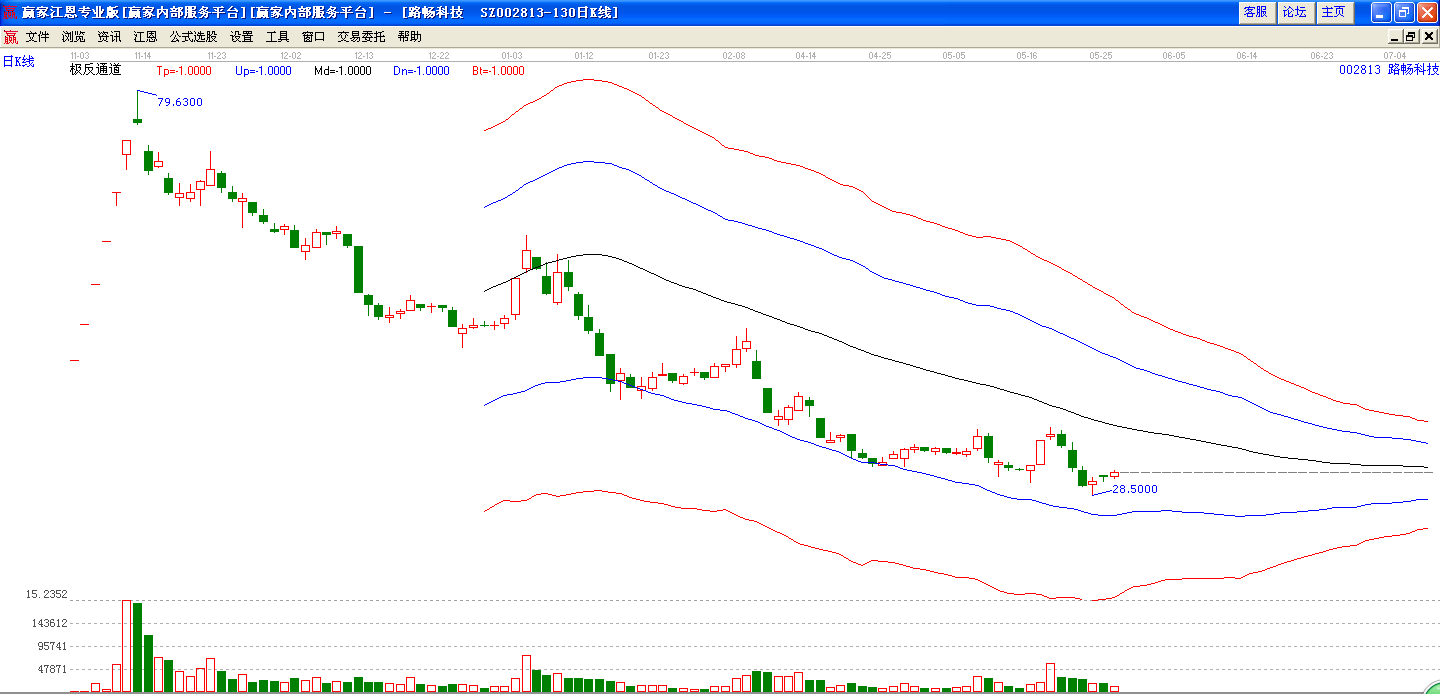Viewport: 1440px width, 694px height.
Task: Click the title bar application icon
Action: (10, 12)
